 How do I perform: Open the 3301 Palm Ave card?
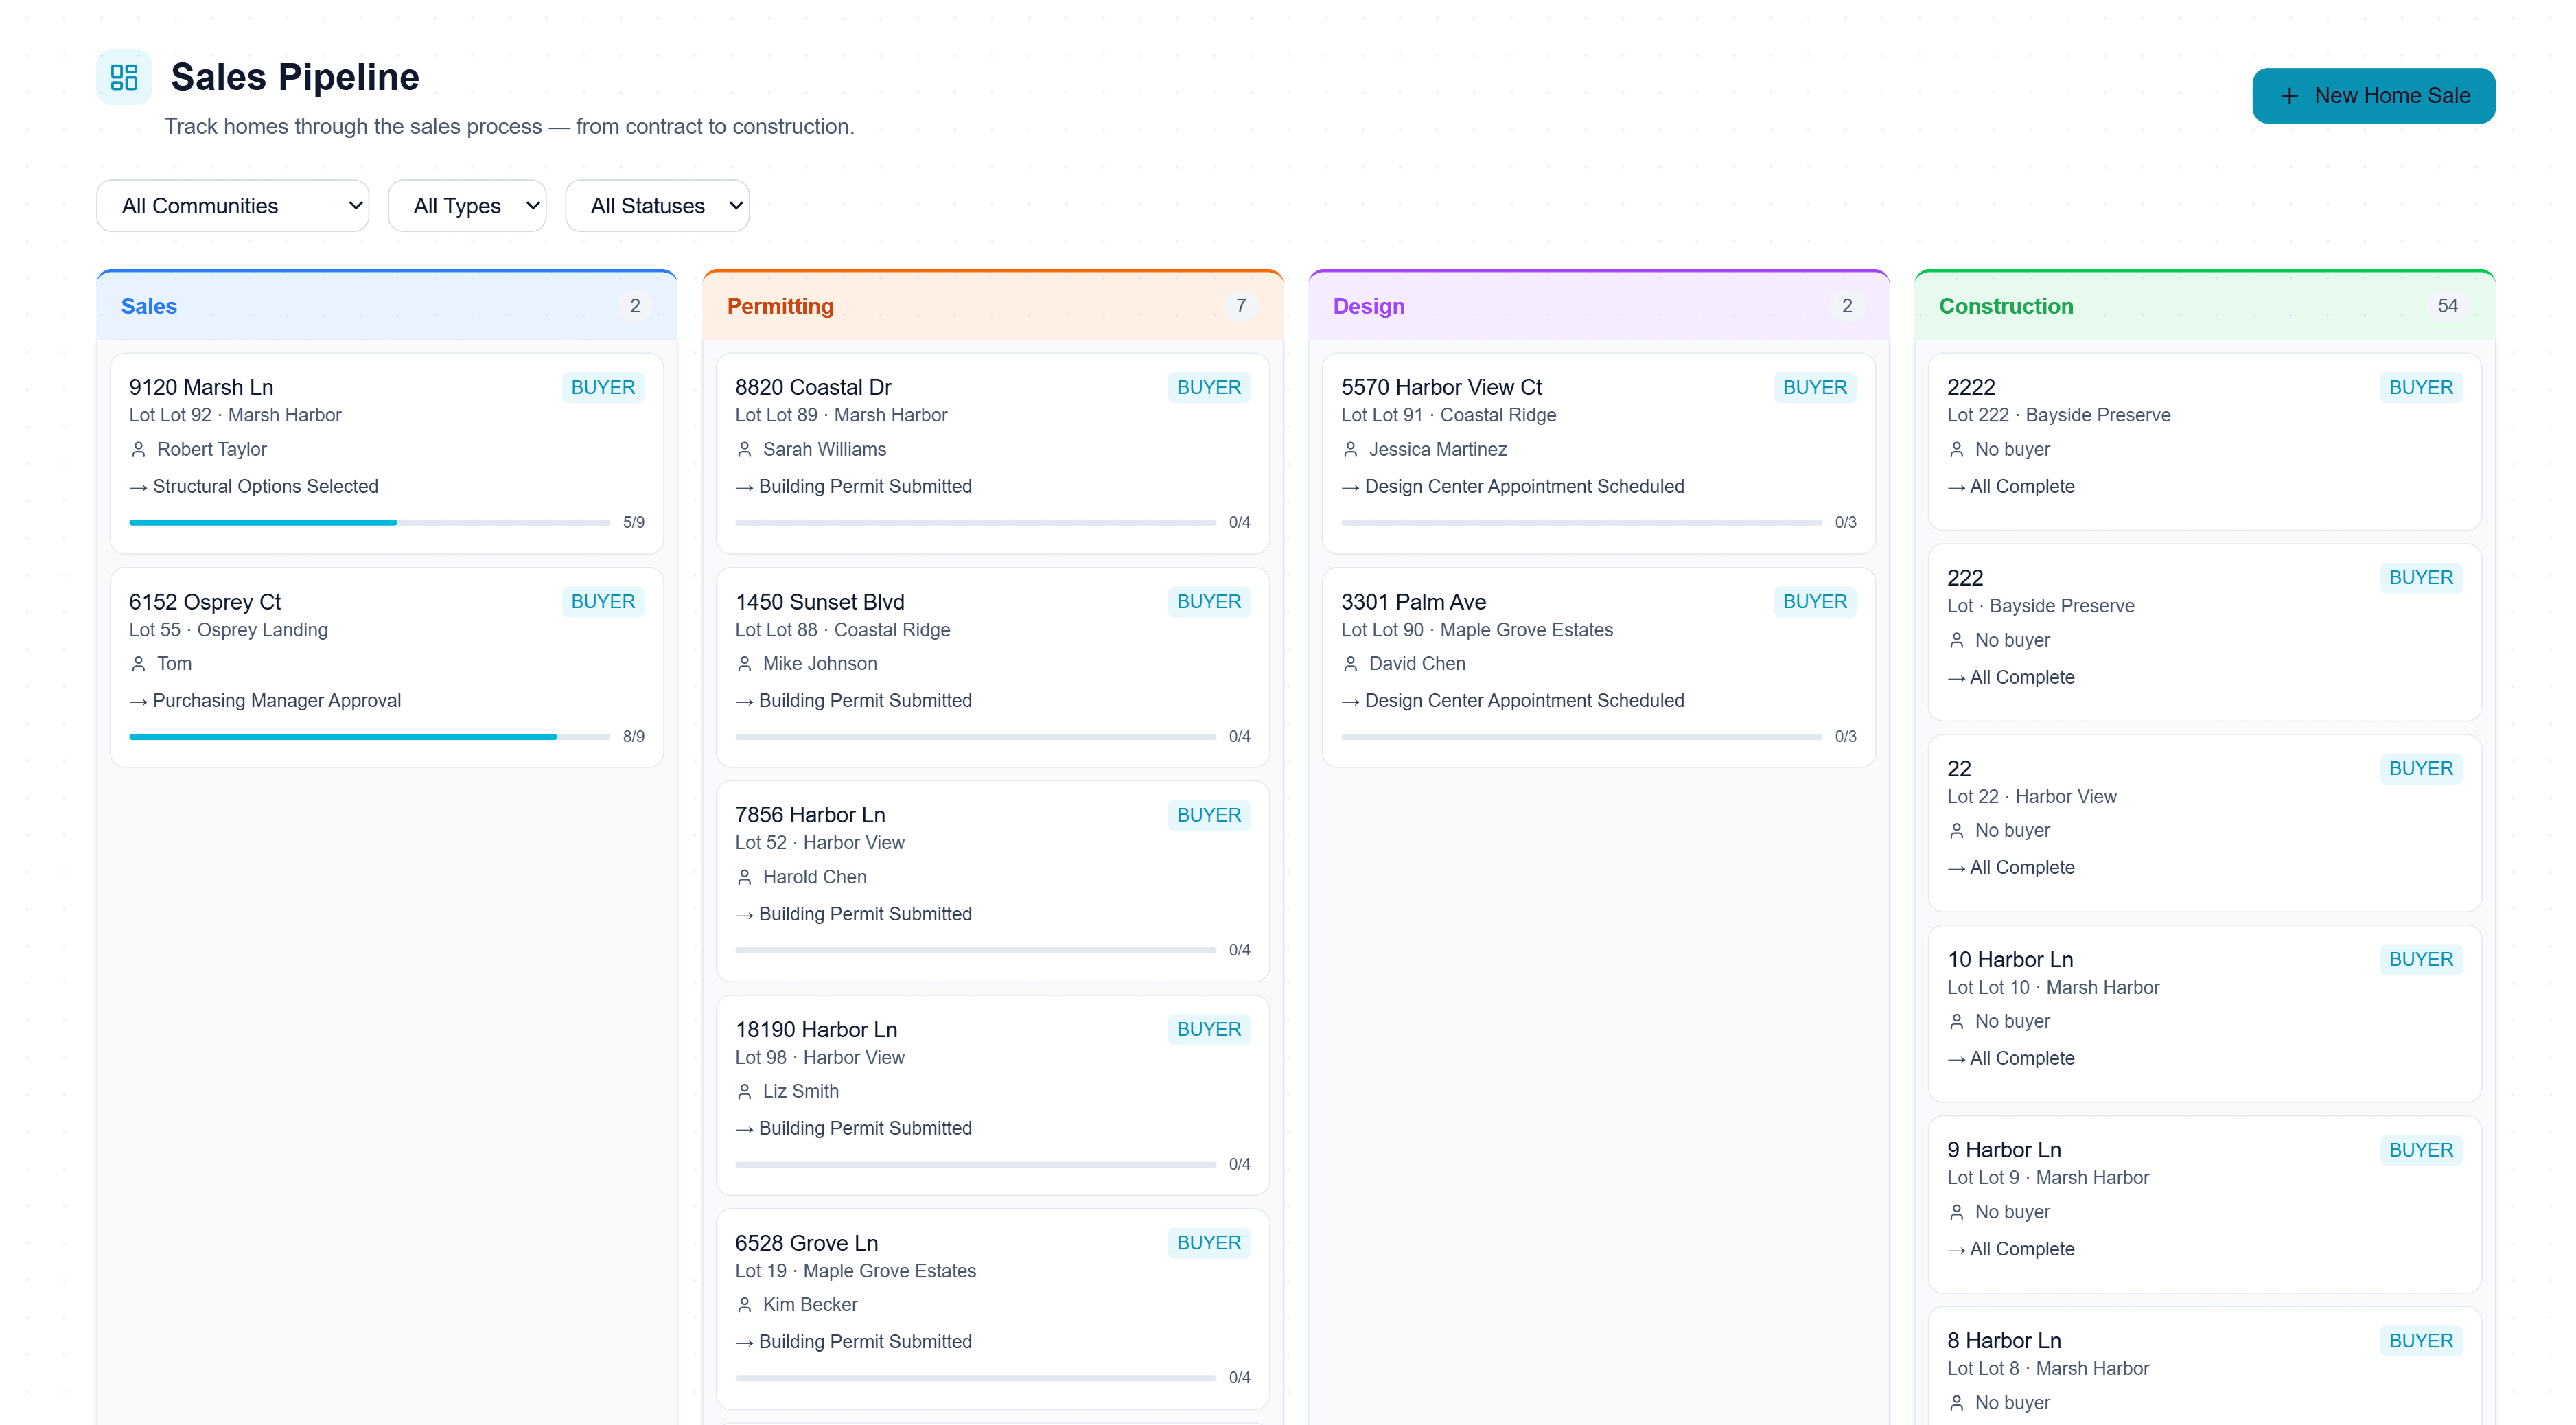1599,667
